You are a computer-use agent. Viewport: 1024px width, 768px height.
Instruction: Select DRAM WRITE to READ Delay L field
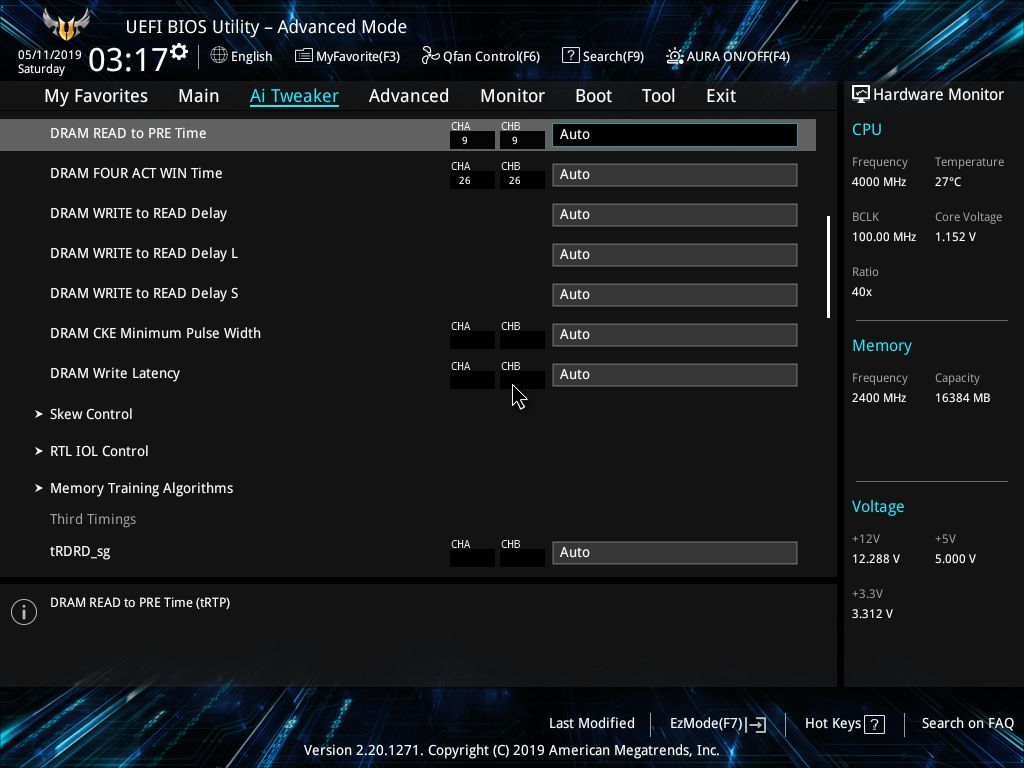coord(675,255)
